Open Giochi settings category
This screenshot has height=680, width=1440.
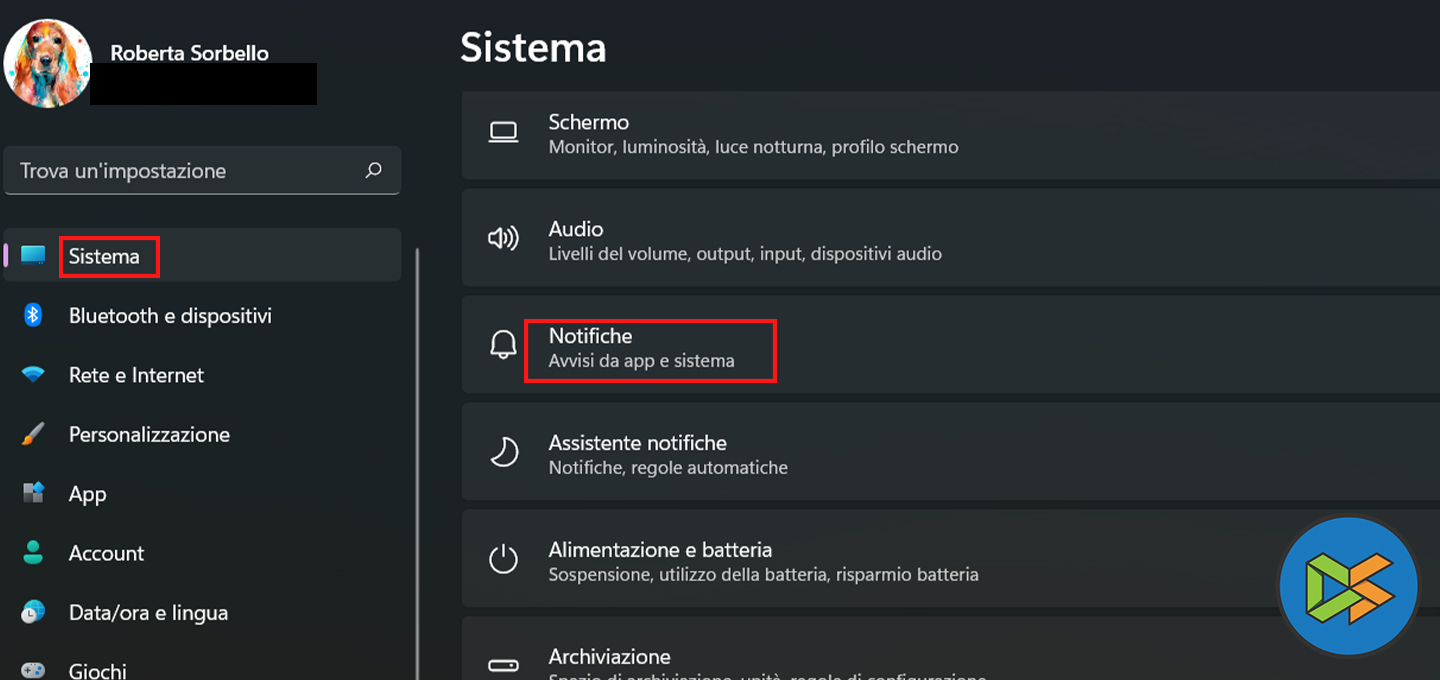coord(97,670)
